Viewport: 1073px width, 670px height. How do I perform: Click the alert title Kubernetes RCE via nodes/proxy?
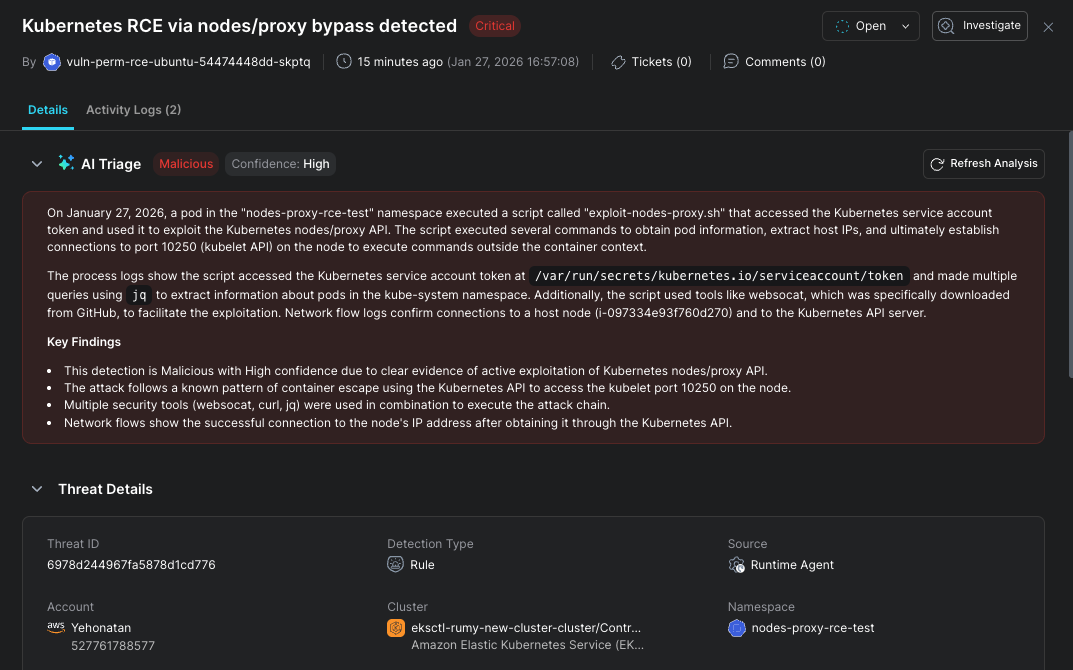click(x=240, y=26)
